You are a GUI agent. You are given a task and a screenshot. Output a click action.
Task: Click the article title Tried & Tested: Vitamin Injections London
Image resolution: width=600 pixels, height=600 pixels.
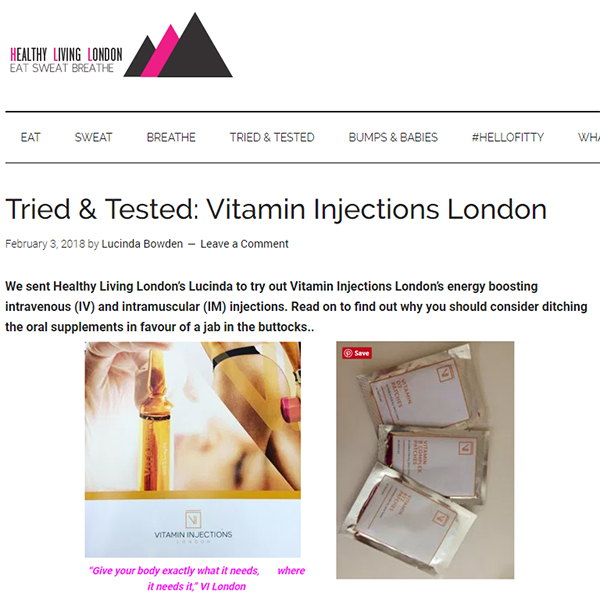click(276, 209)
